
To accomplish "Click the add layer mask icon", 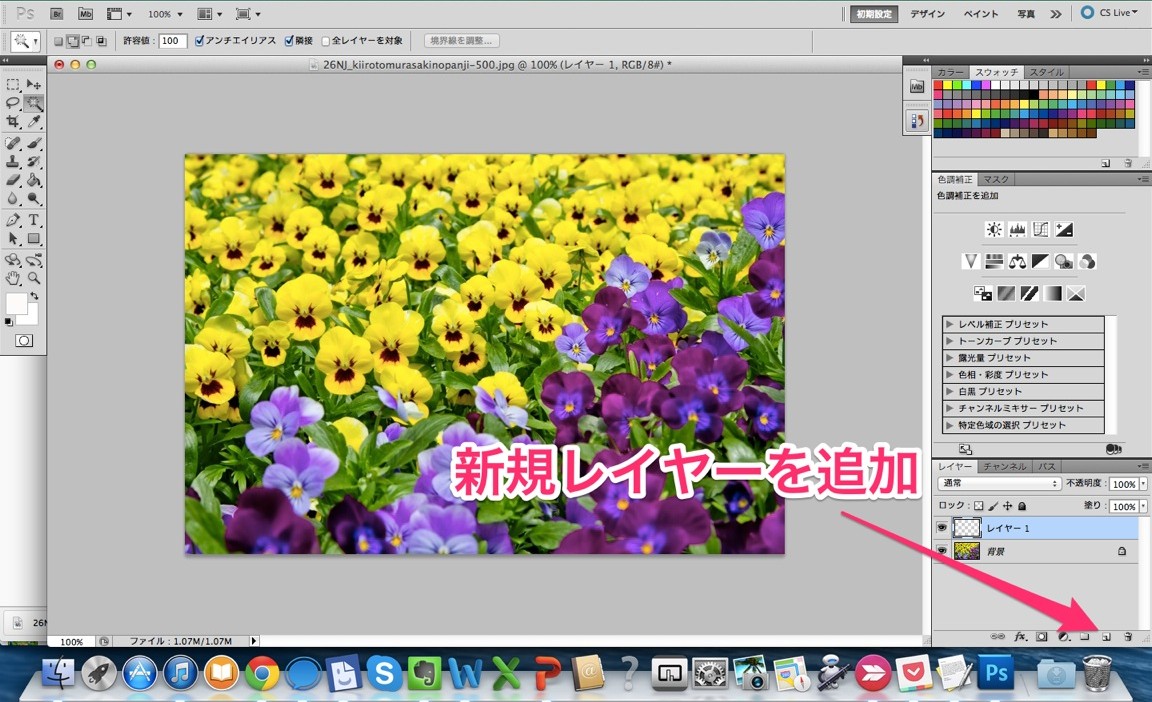I will (x=1042, y=636).
